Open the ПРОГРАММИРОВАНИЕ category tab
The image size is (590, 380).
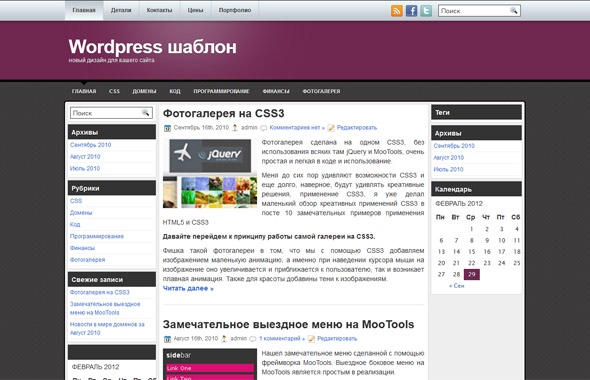pyautogui.click(x=221, y=91)
